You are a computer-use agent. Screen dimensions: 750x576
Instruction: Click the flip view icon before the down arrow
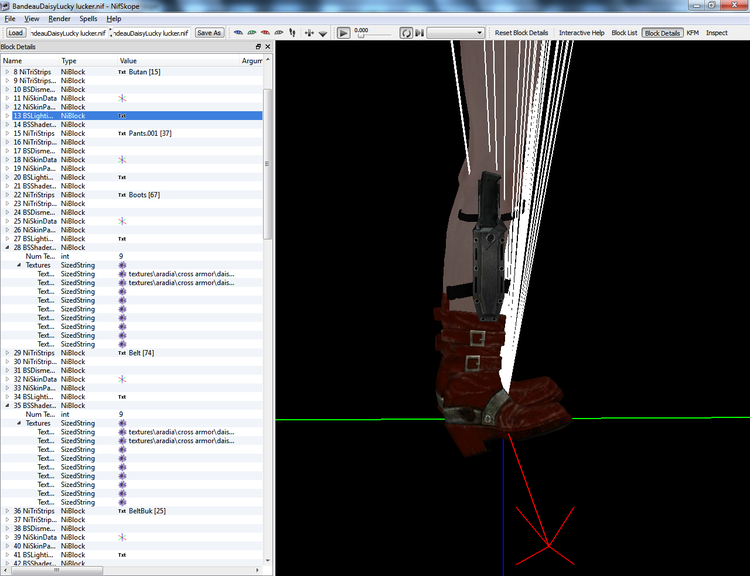(309, 33)
